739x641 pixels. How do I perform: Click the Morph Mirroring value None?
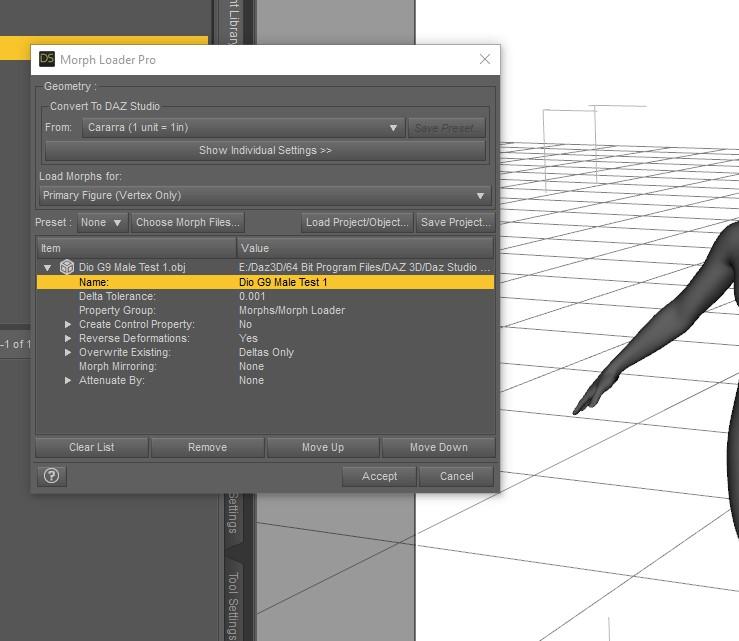click(251, 366)
